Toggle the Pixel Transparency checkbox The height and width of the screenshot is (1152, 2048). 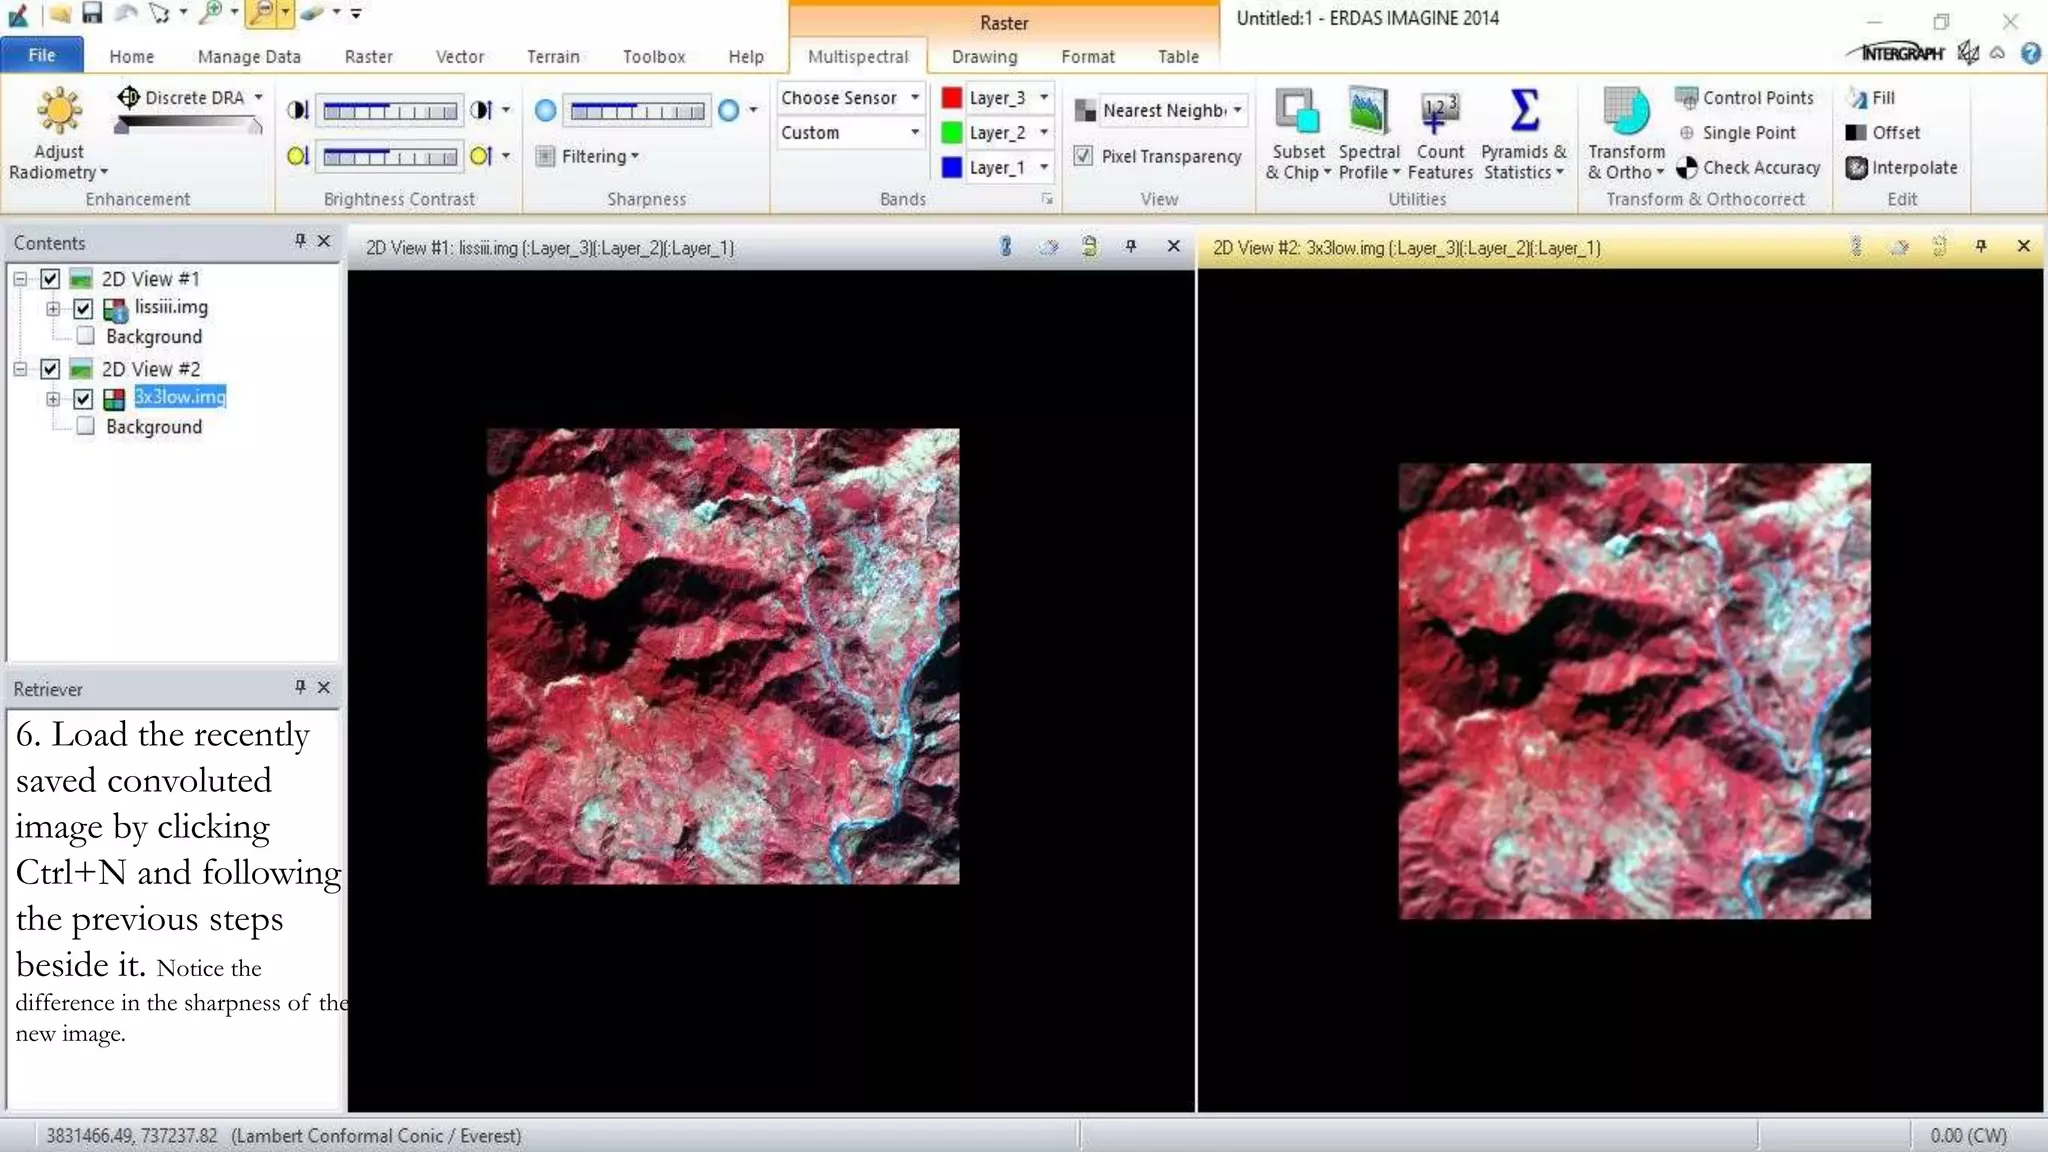point(1083,156)
